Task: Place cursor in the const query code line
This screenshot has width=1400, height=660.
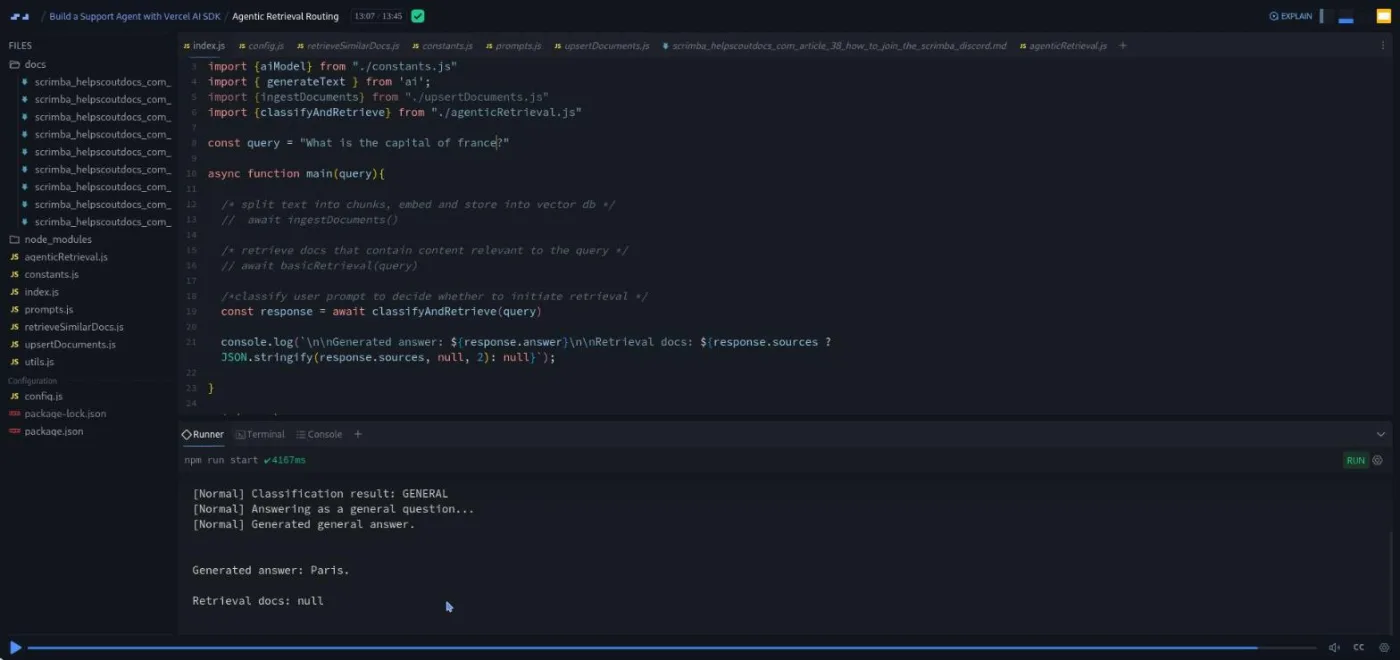Action: pos(358,143)
